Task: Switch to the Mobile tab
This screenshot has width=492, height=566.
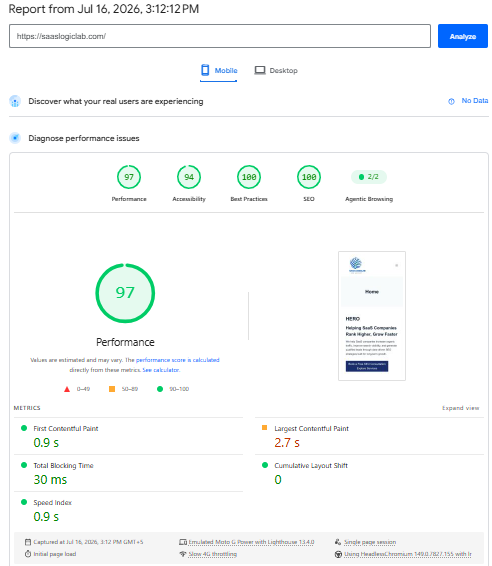Action: [219, 71]
